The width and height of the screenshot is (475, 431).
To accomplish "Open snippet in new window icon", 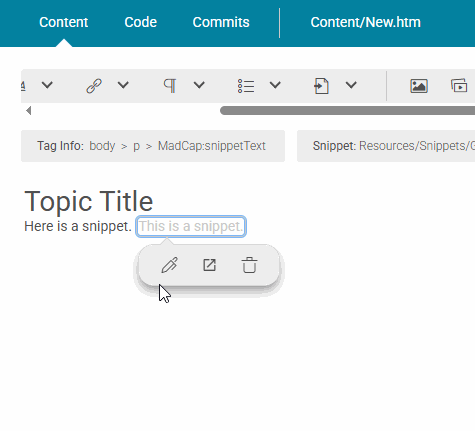I will (210, 265).
